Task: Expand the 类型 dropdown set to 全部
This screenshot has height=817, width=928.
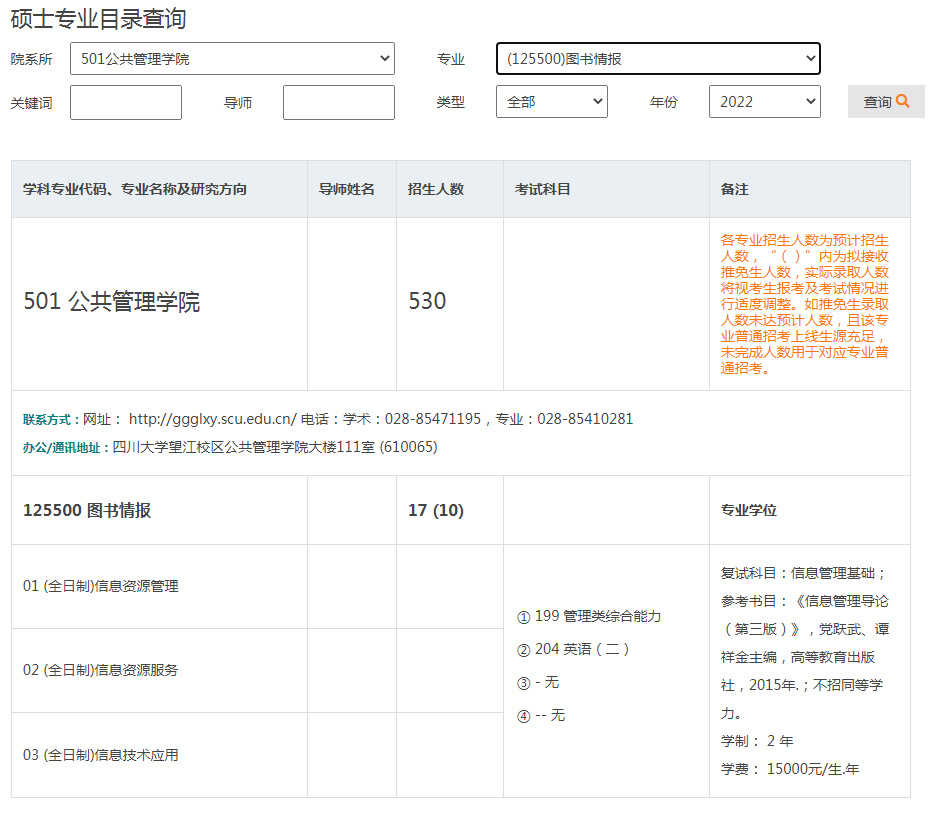Action: click(x=551, y=101)
